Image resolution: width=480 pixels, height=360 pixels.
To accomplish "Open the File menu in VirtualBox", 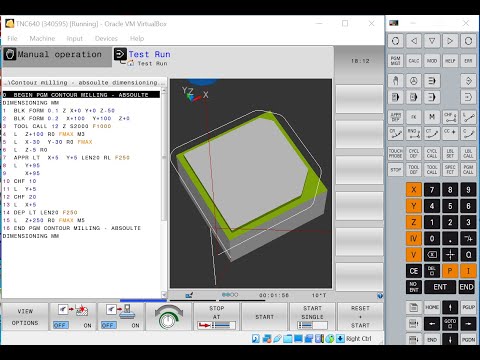I will (12, 38).
